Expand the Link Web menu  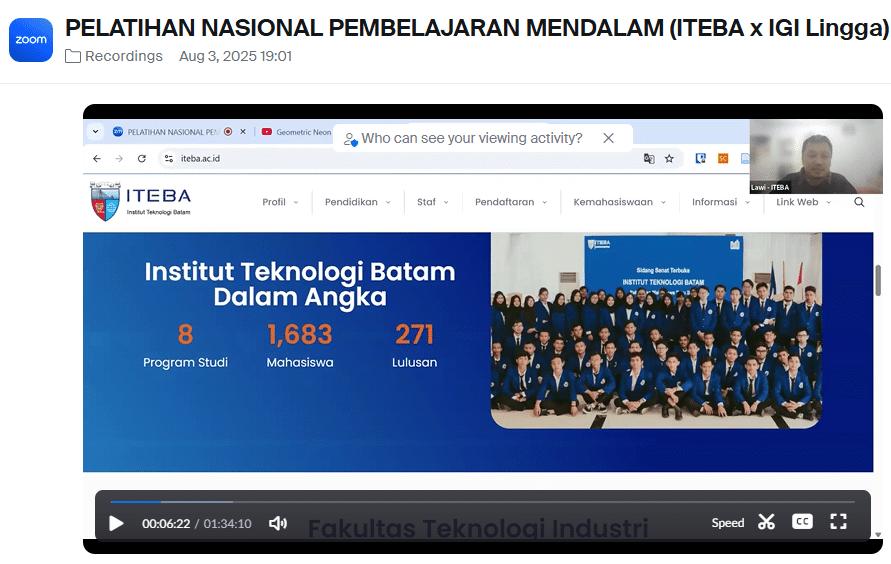(803, 202)
